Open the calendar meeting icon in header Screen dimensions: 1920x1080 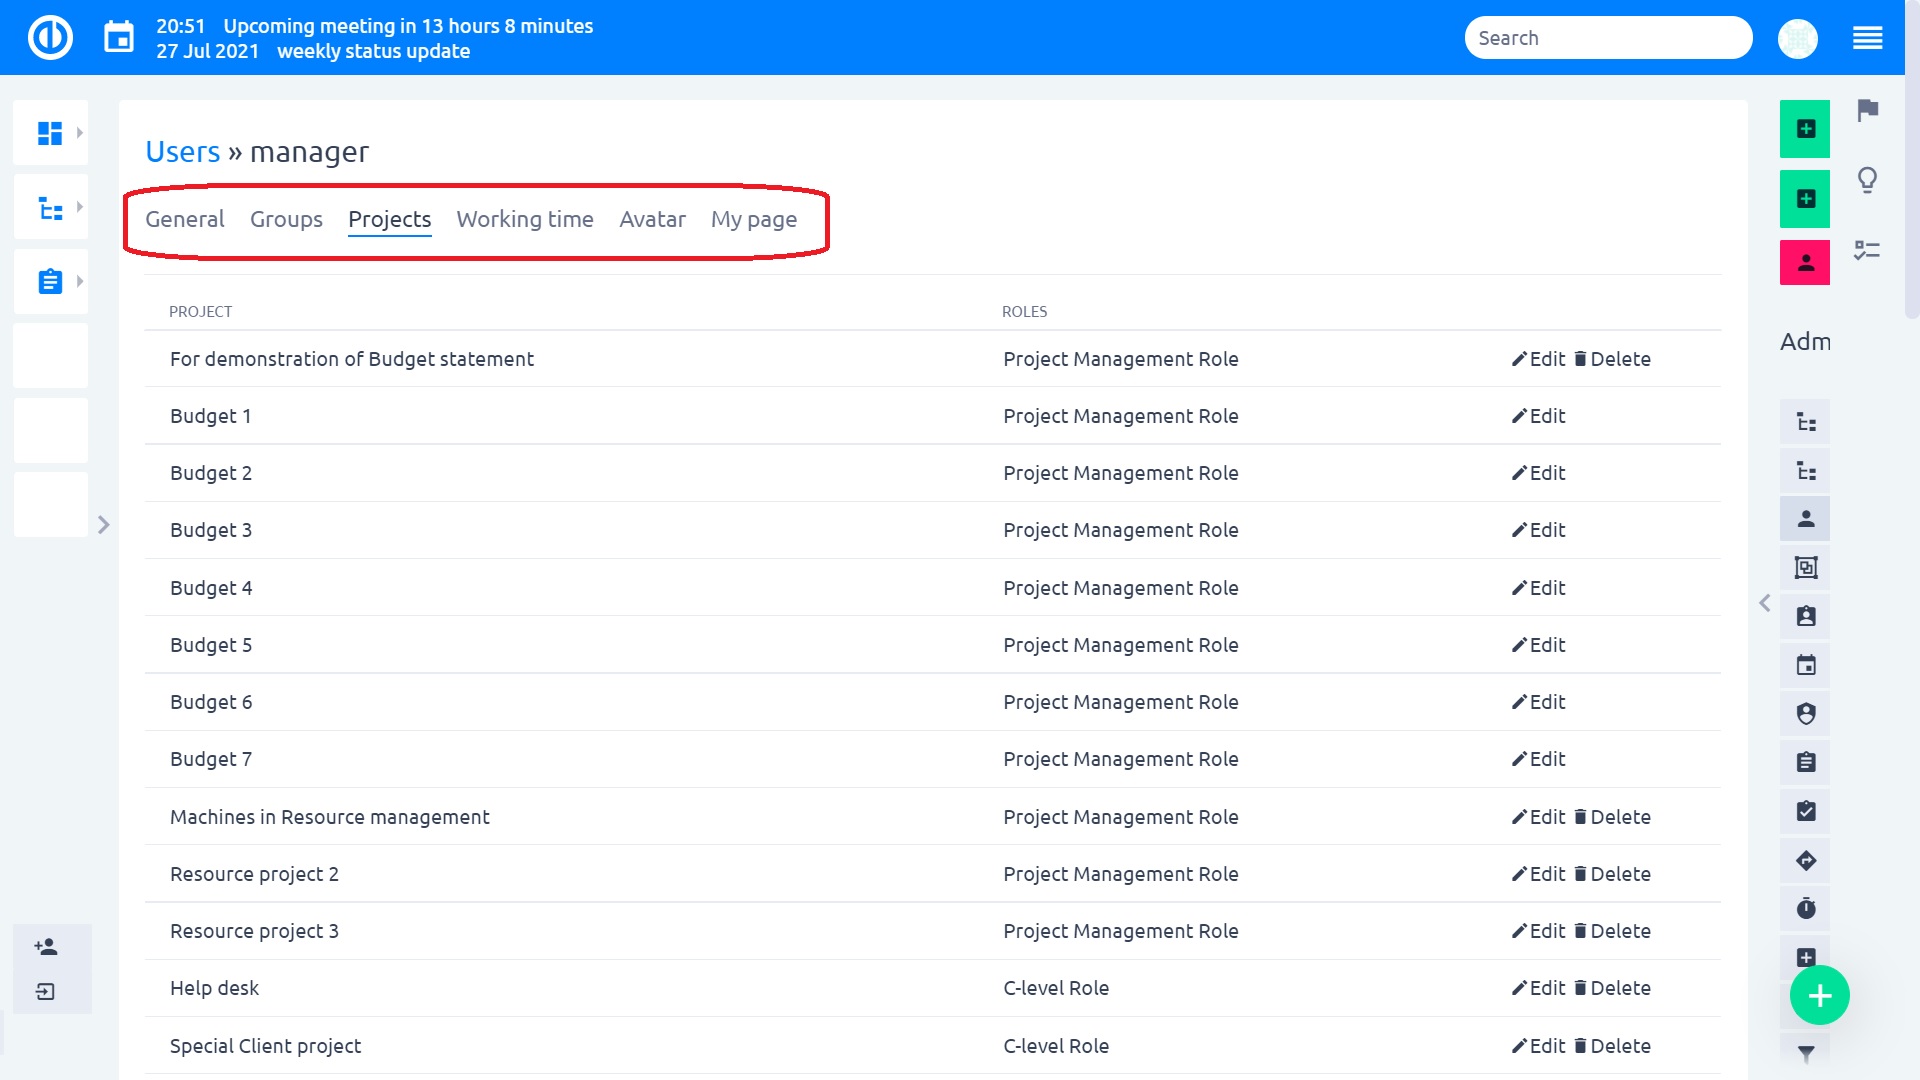click(119, 38)
